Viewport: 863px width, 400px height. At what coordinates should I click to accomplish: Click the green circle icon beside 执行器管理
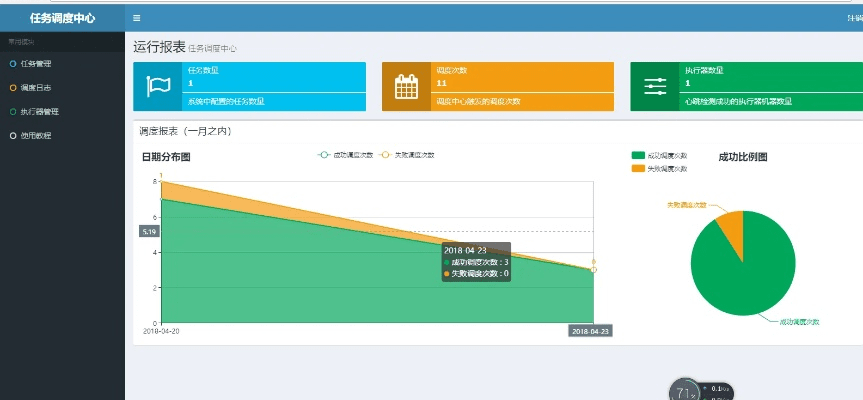click(12, 112)
